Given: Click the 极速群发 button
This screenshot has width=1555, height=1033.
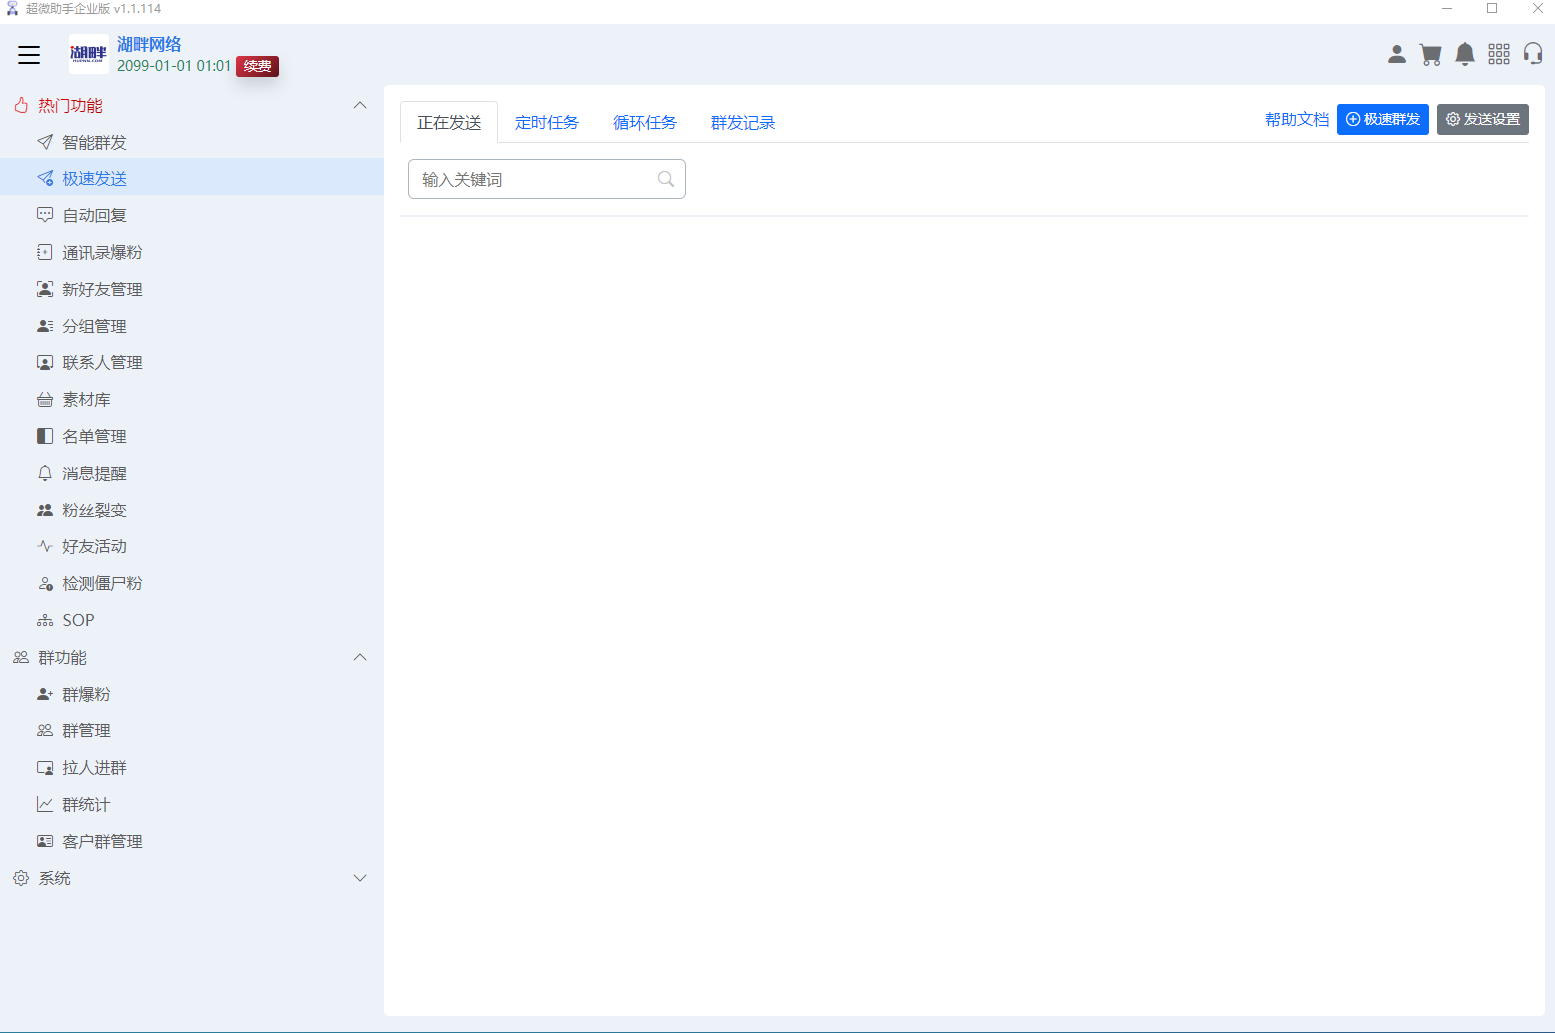Looking at the screenshot, I should pyautogui.click(x=1383, y=119).
